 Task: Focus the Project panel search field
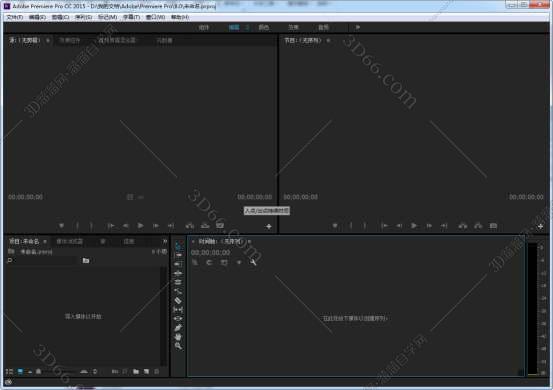coord(42,261)
